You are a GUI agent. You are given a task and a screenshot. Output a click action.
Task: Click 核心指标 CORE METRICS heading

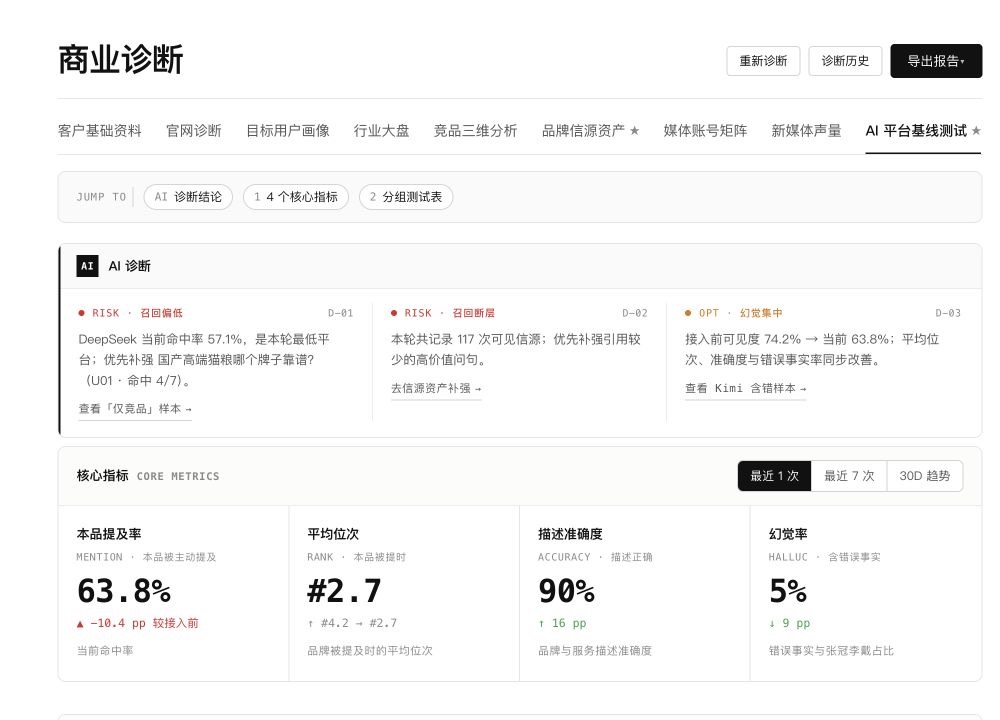coord(148,476)
